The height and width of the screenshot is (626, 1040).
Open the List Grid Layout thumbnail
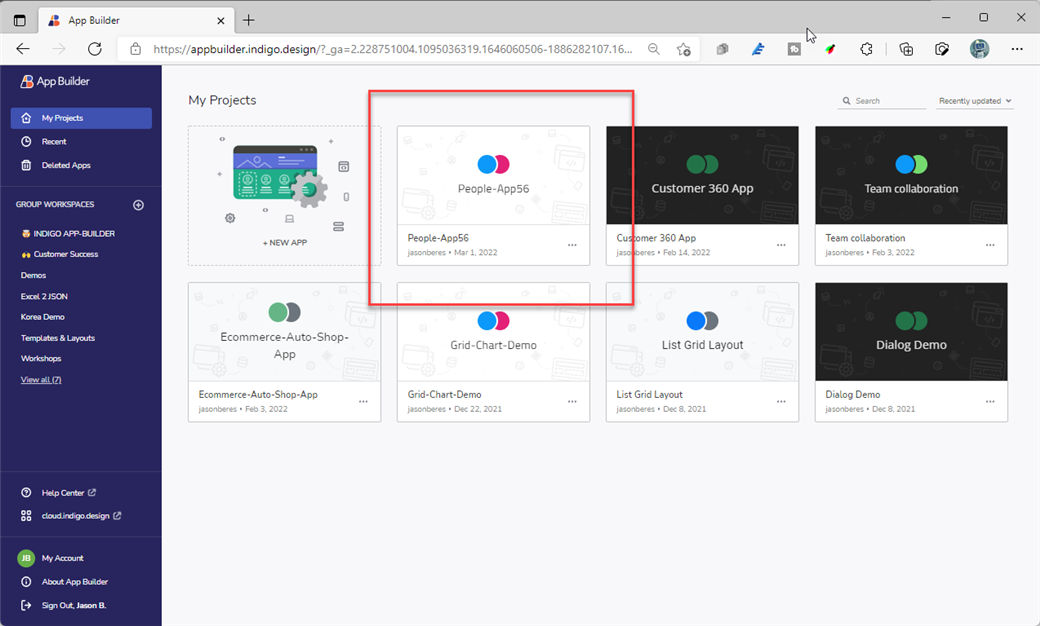[x=702, y=332]
